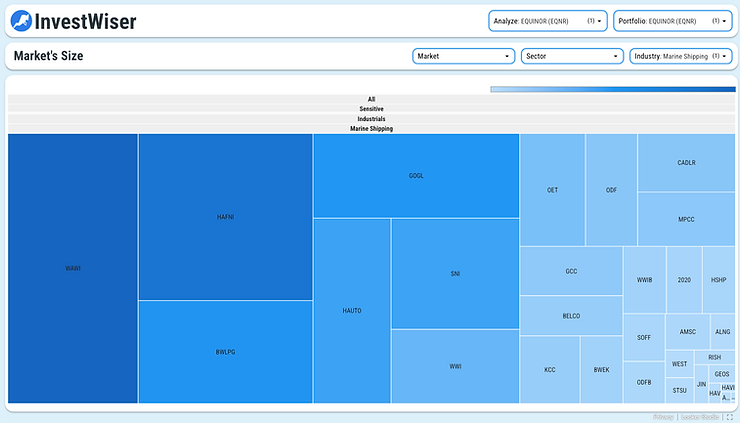Open the Industry Marine Shipping dropdown
This screenshot has height=423, width=740.
coord(681,56)
